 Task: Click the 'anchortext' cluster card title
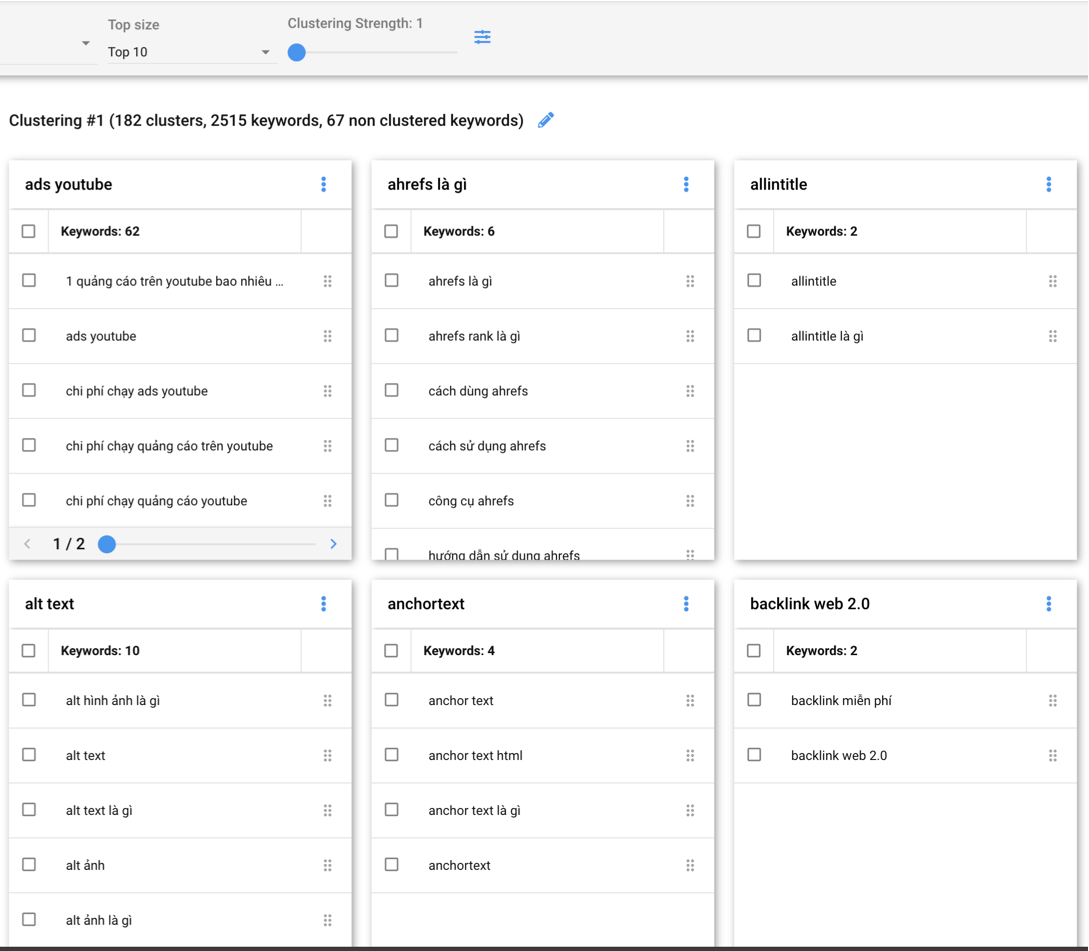[426, 604]
